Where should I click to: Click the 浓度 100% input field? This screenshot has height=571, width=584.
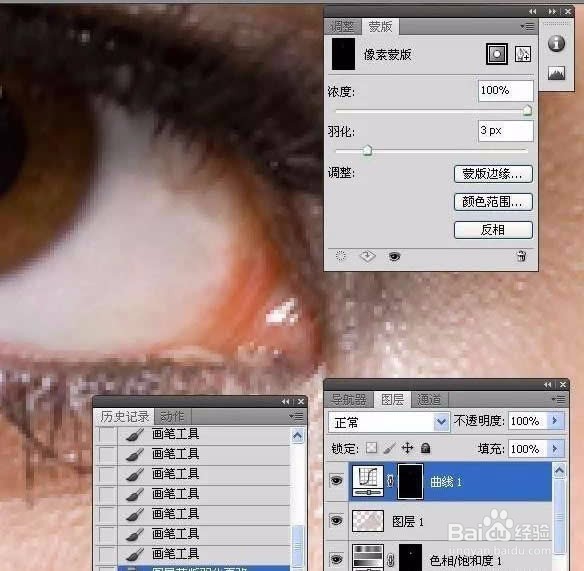coord(505,90)
